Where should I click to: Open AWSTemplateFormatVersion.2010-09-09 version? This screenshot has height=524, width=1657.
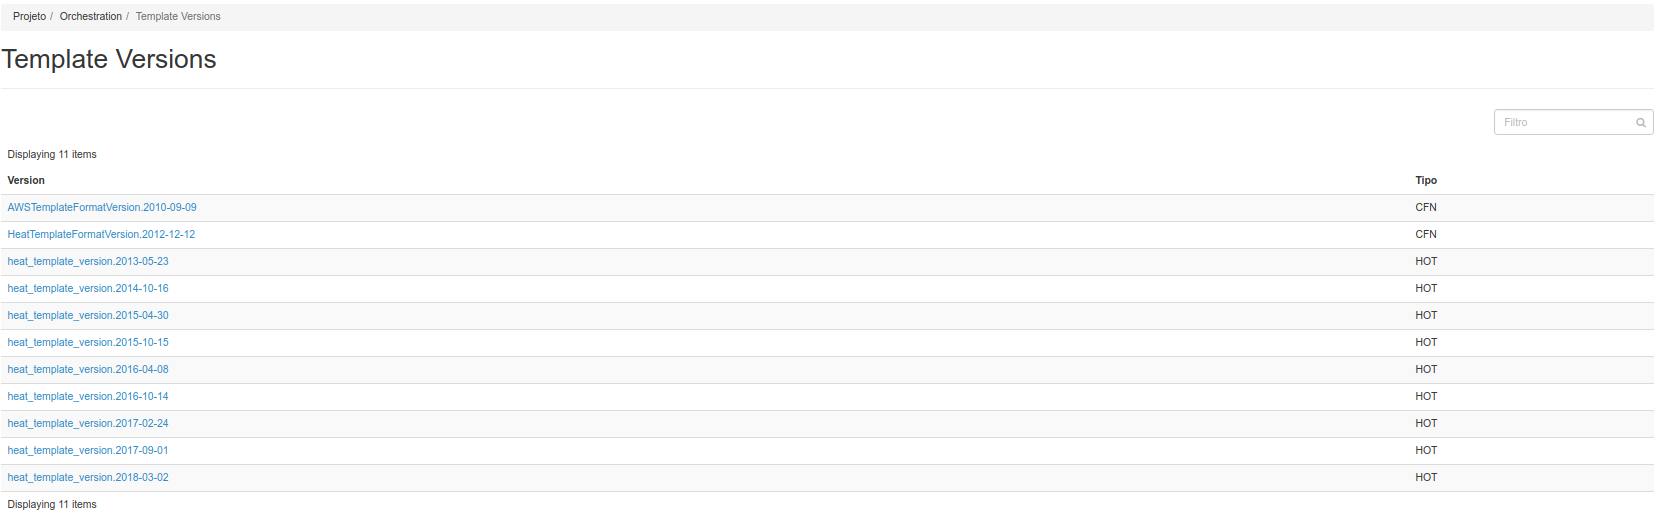[x=102, y=207]
